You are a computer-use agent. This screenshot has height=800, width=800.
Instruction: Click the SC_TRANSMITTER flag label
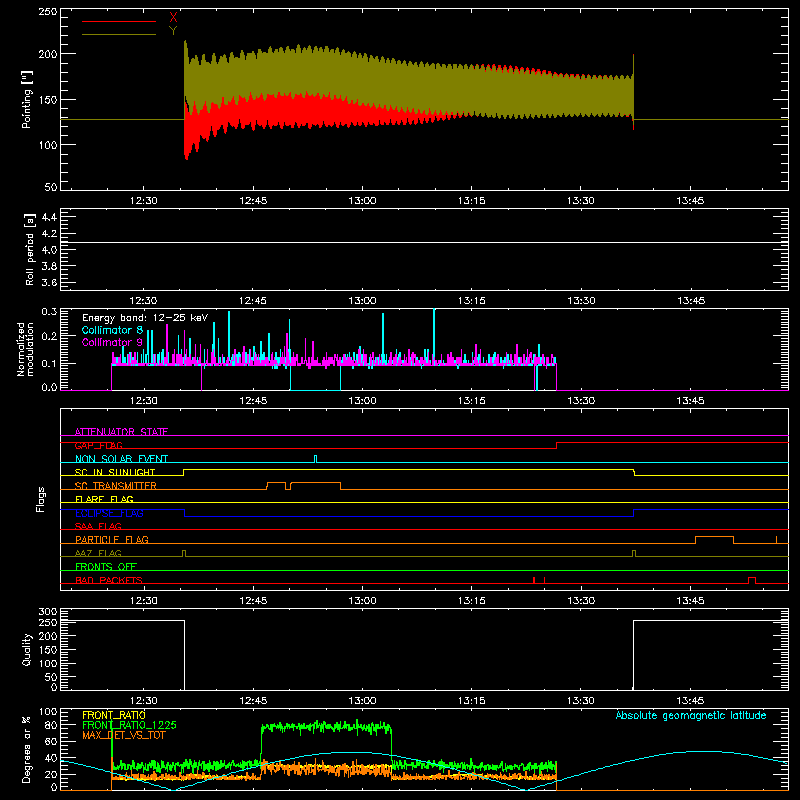(115, 486)
